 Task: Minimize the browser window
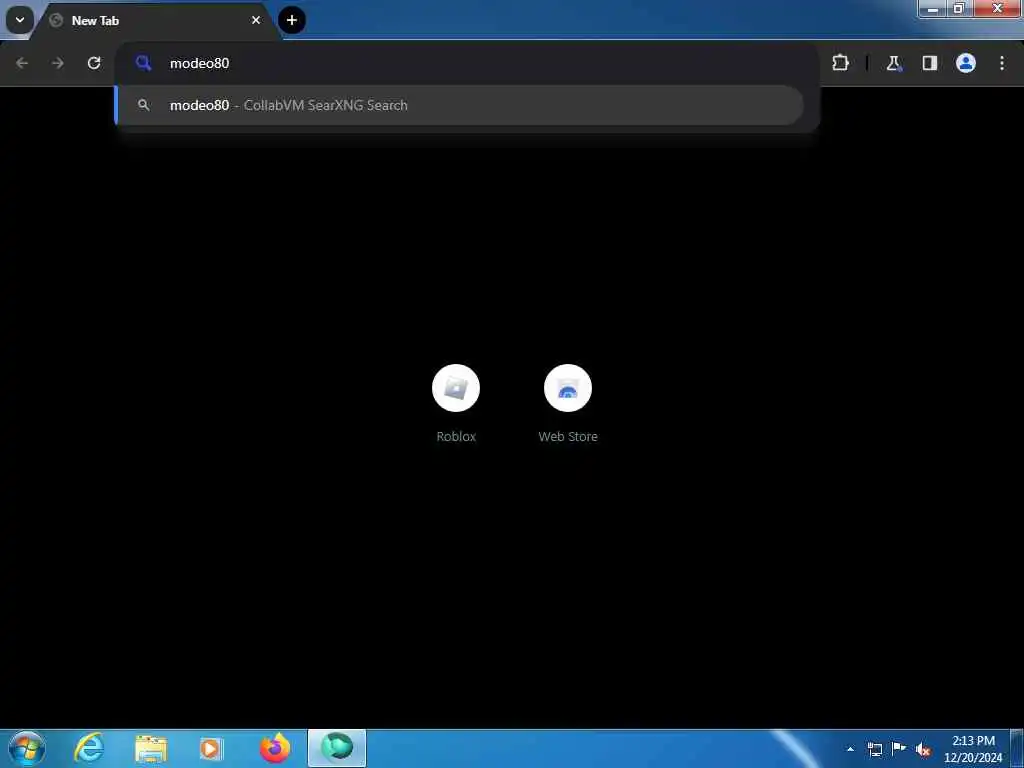click(933, 8)
